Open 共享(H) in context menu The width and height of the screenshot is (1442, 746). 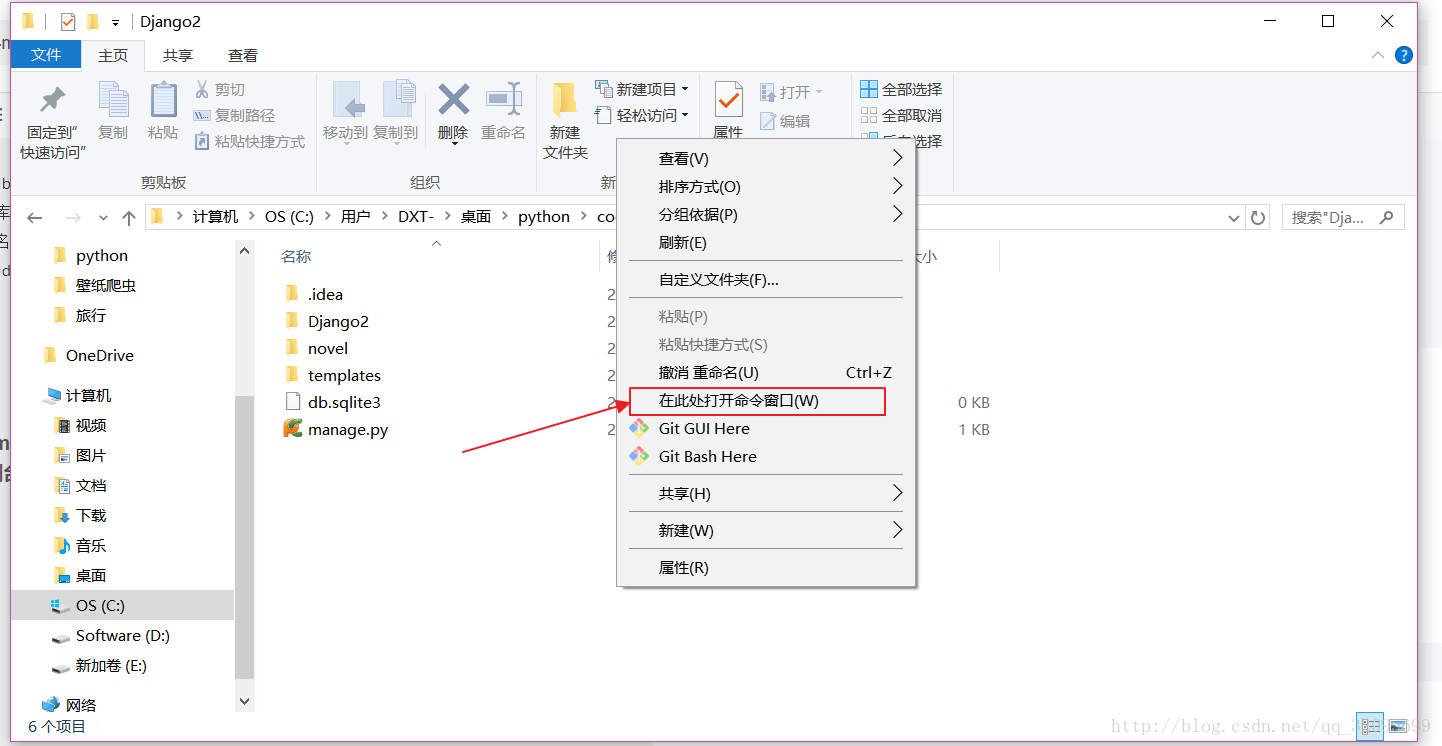(x=766, y=493)
